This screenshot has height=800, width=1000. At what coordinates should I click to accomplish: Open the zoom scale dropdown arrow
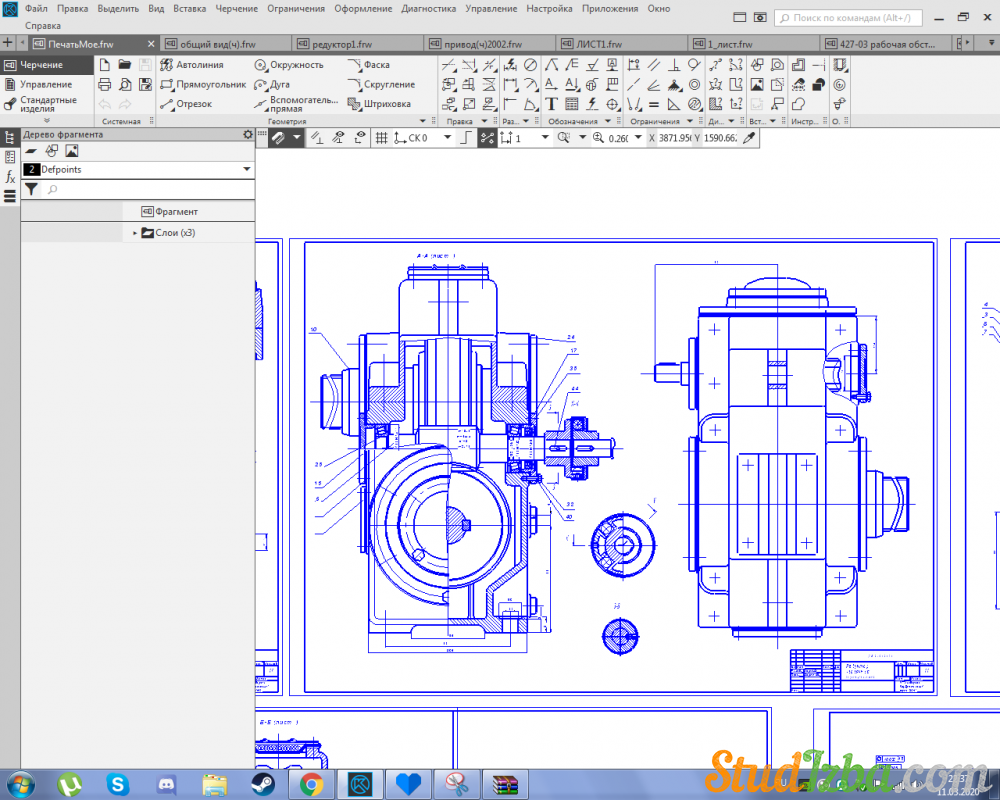tap(639, 138)
